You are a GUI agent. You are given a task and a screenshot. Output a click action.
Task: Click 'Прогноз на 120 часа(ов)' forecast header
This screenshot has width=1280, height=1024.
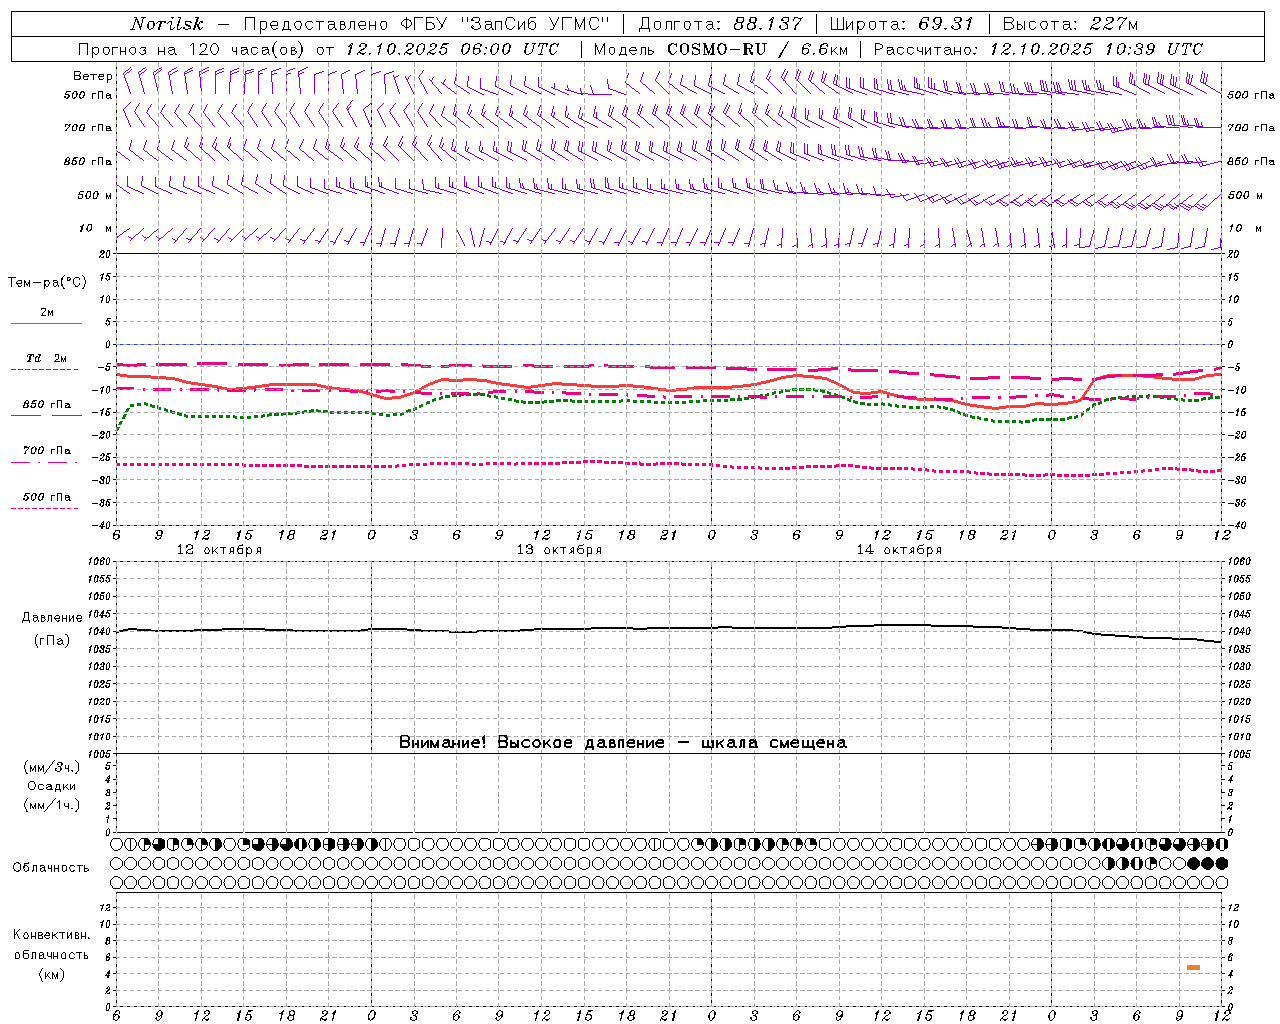tap(193, 49)
